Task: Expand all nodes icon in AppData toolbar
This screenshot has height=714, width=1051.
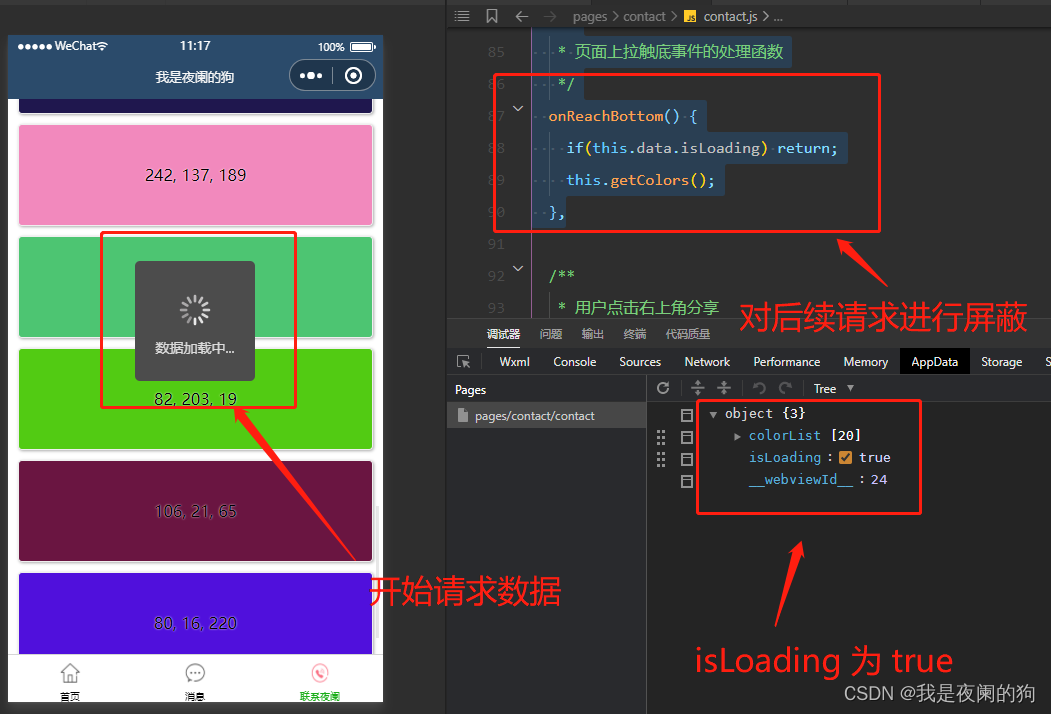Action: click(x=698, y=388)
